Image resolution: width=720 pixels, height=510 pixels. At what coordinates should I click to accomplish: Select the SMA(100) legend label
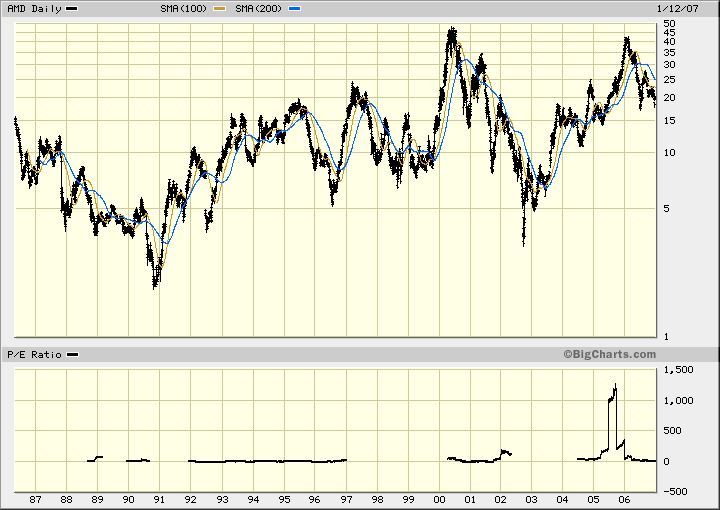pos(184,9)
